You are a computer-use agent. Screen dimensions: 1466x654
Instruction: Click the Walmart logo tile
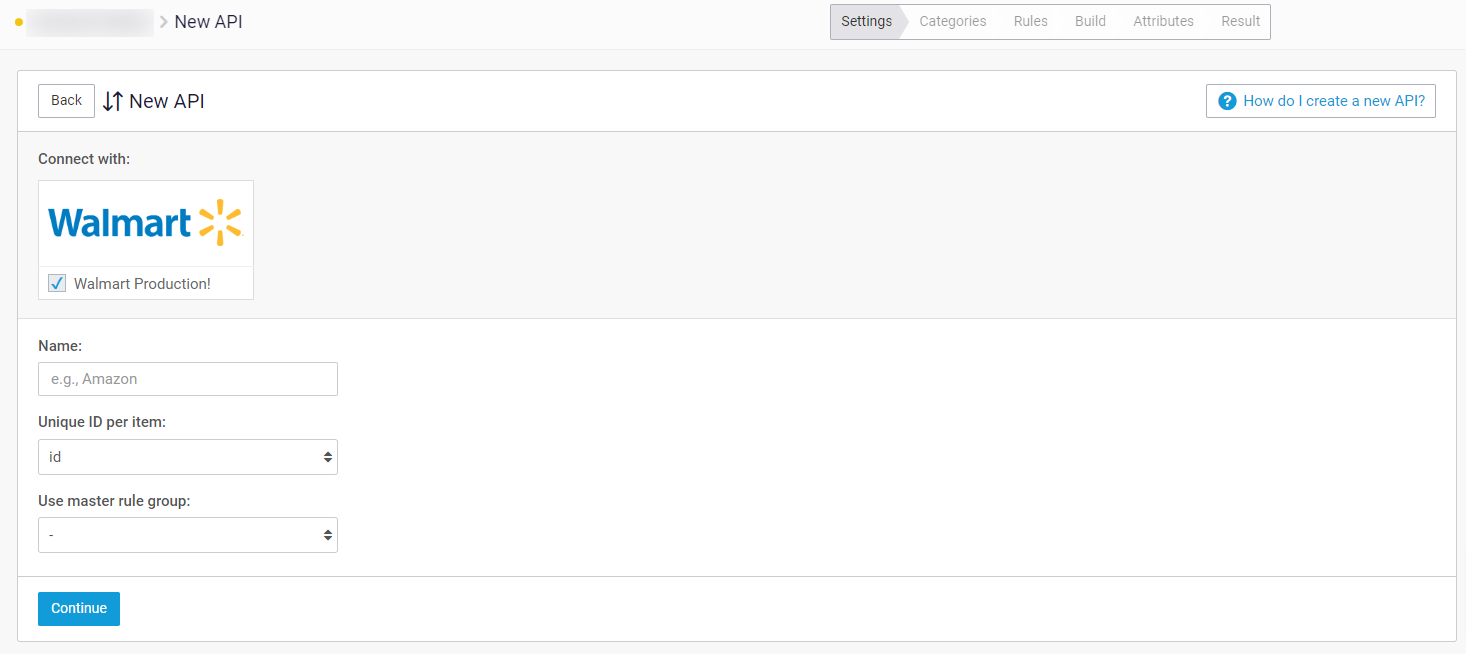[146, 223]
